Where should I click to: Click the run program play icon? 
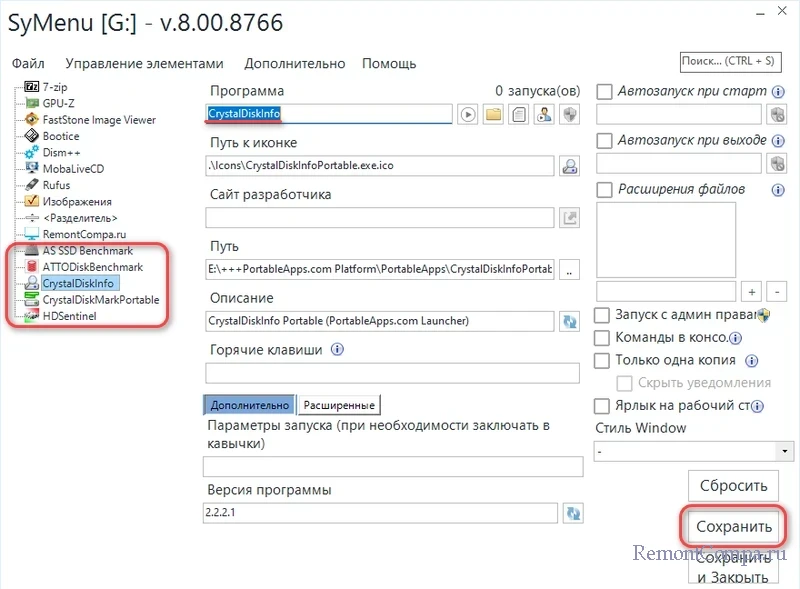[468, 115]
